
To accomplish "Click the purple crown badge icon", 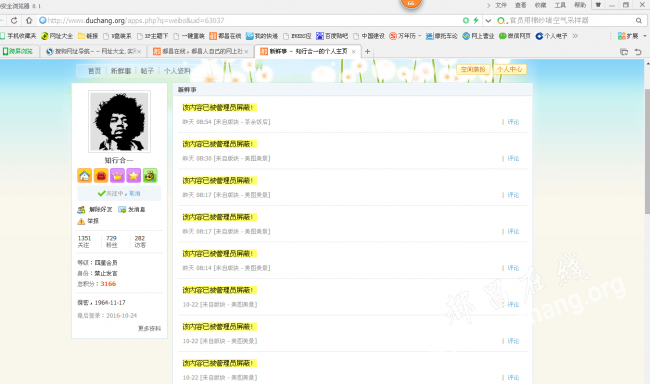I will coord(117,175).
